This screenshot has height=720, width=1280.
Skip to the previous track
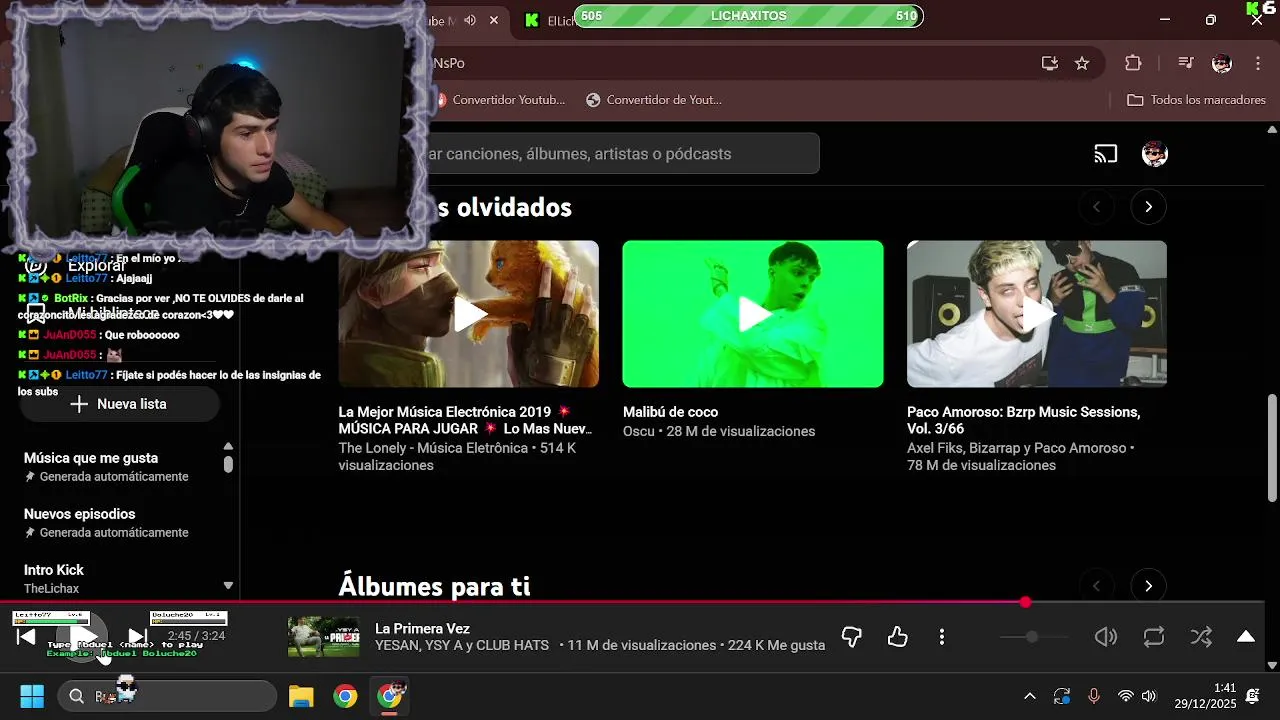pyautogui.click(x=27, y=637)
